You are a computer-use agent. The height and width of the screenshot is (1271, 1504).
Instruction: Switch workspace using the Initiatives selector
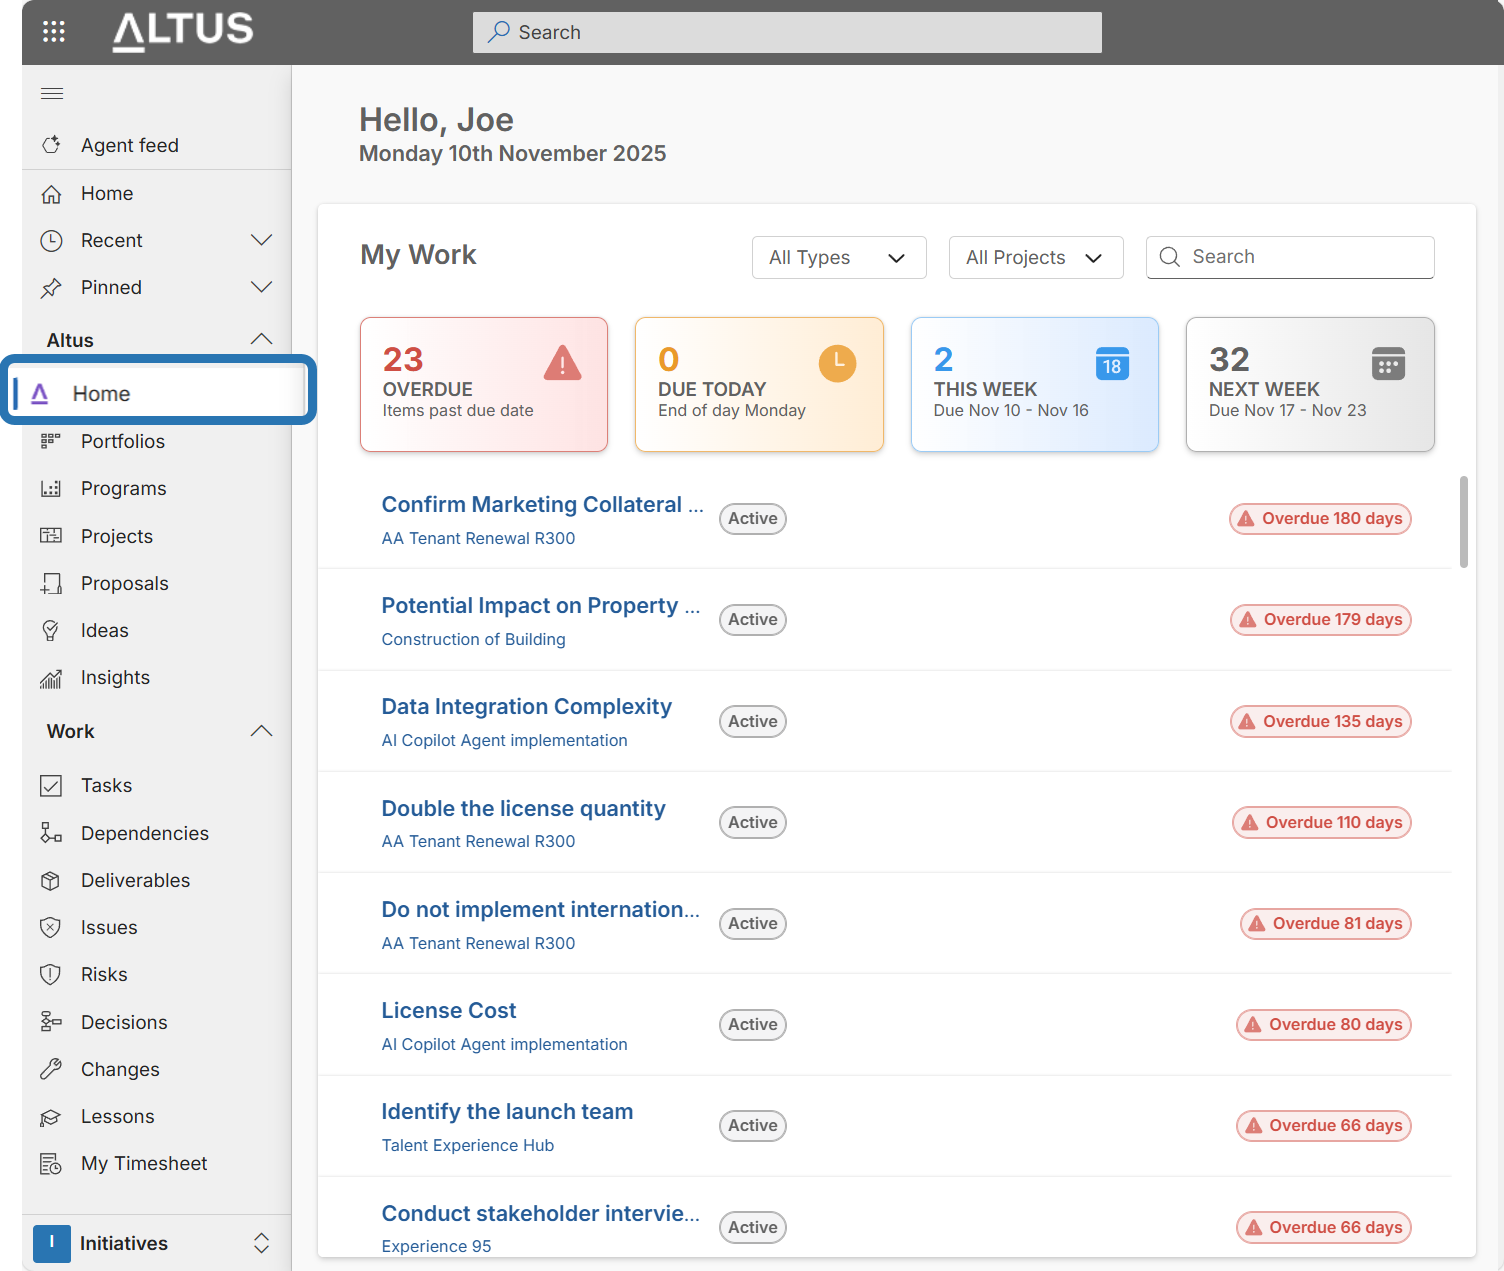155,1243
